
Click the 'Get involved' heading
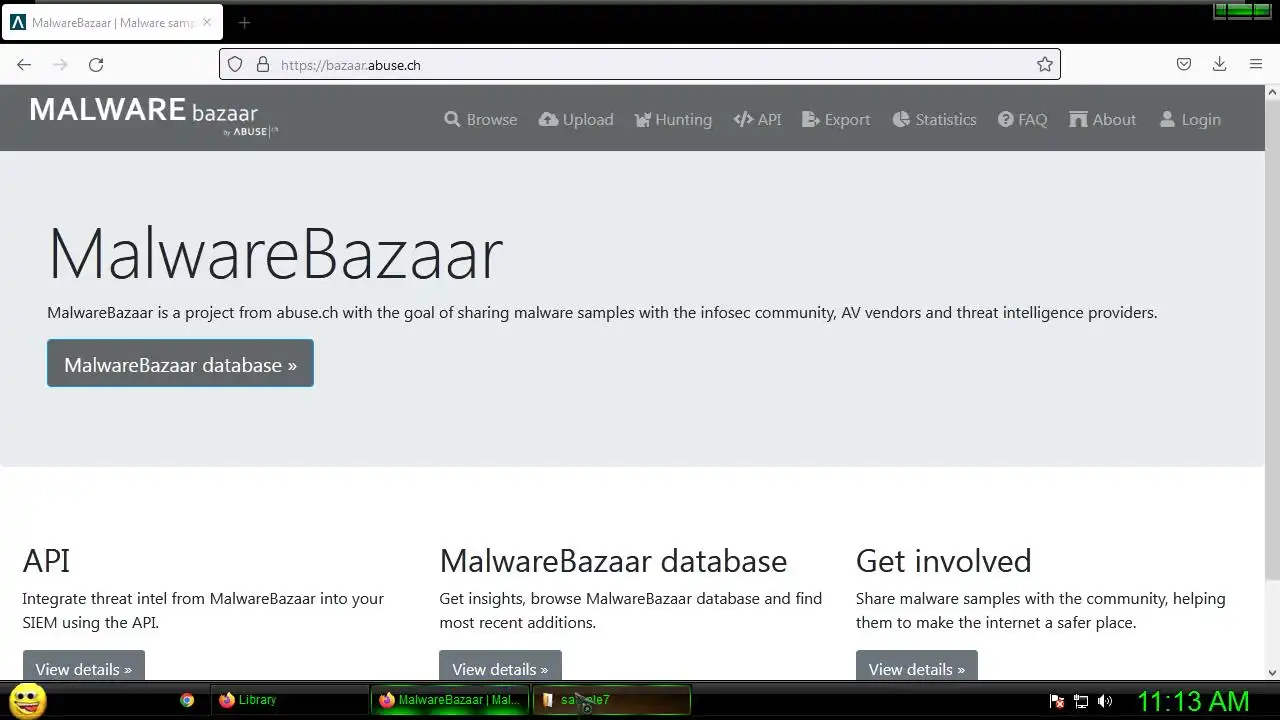tap(943, 560)
